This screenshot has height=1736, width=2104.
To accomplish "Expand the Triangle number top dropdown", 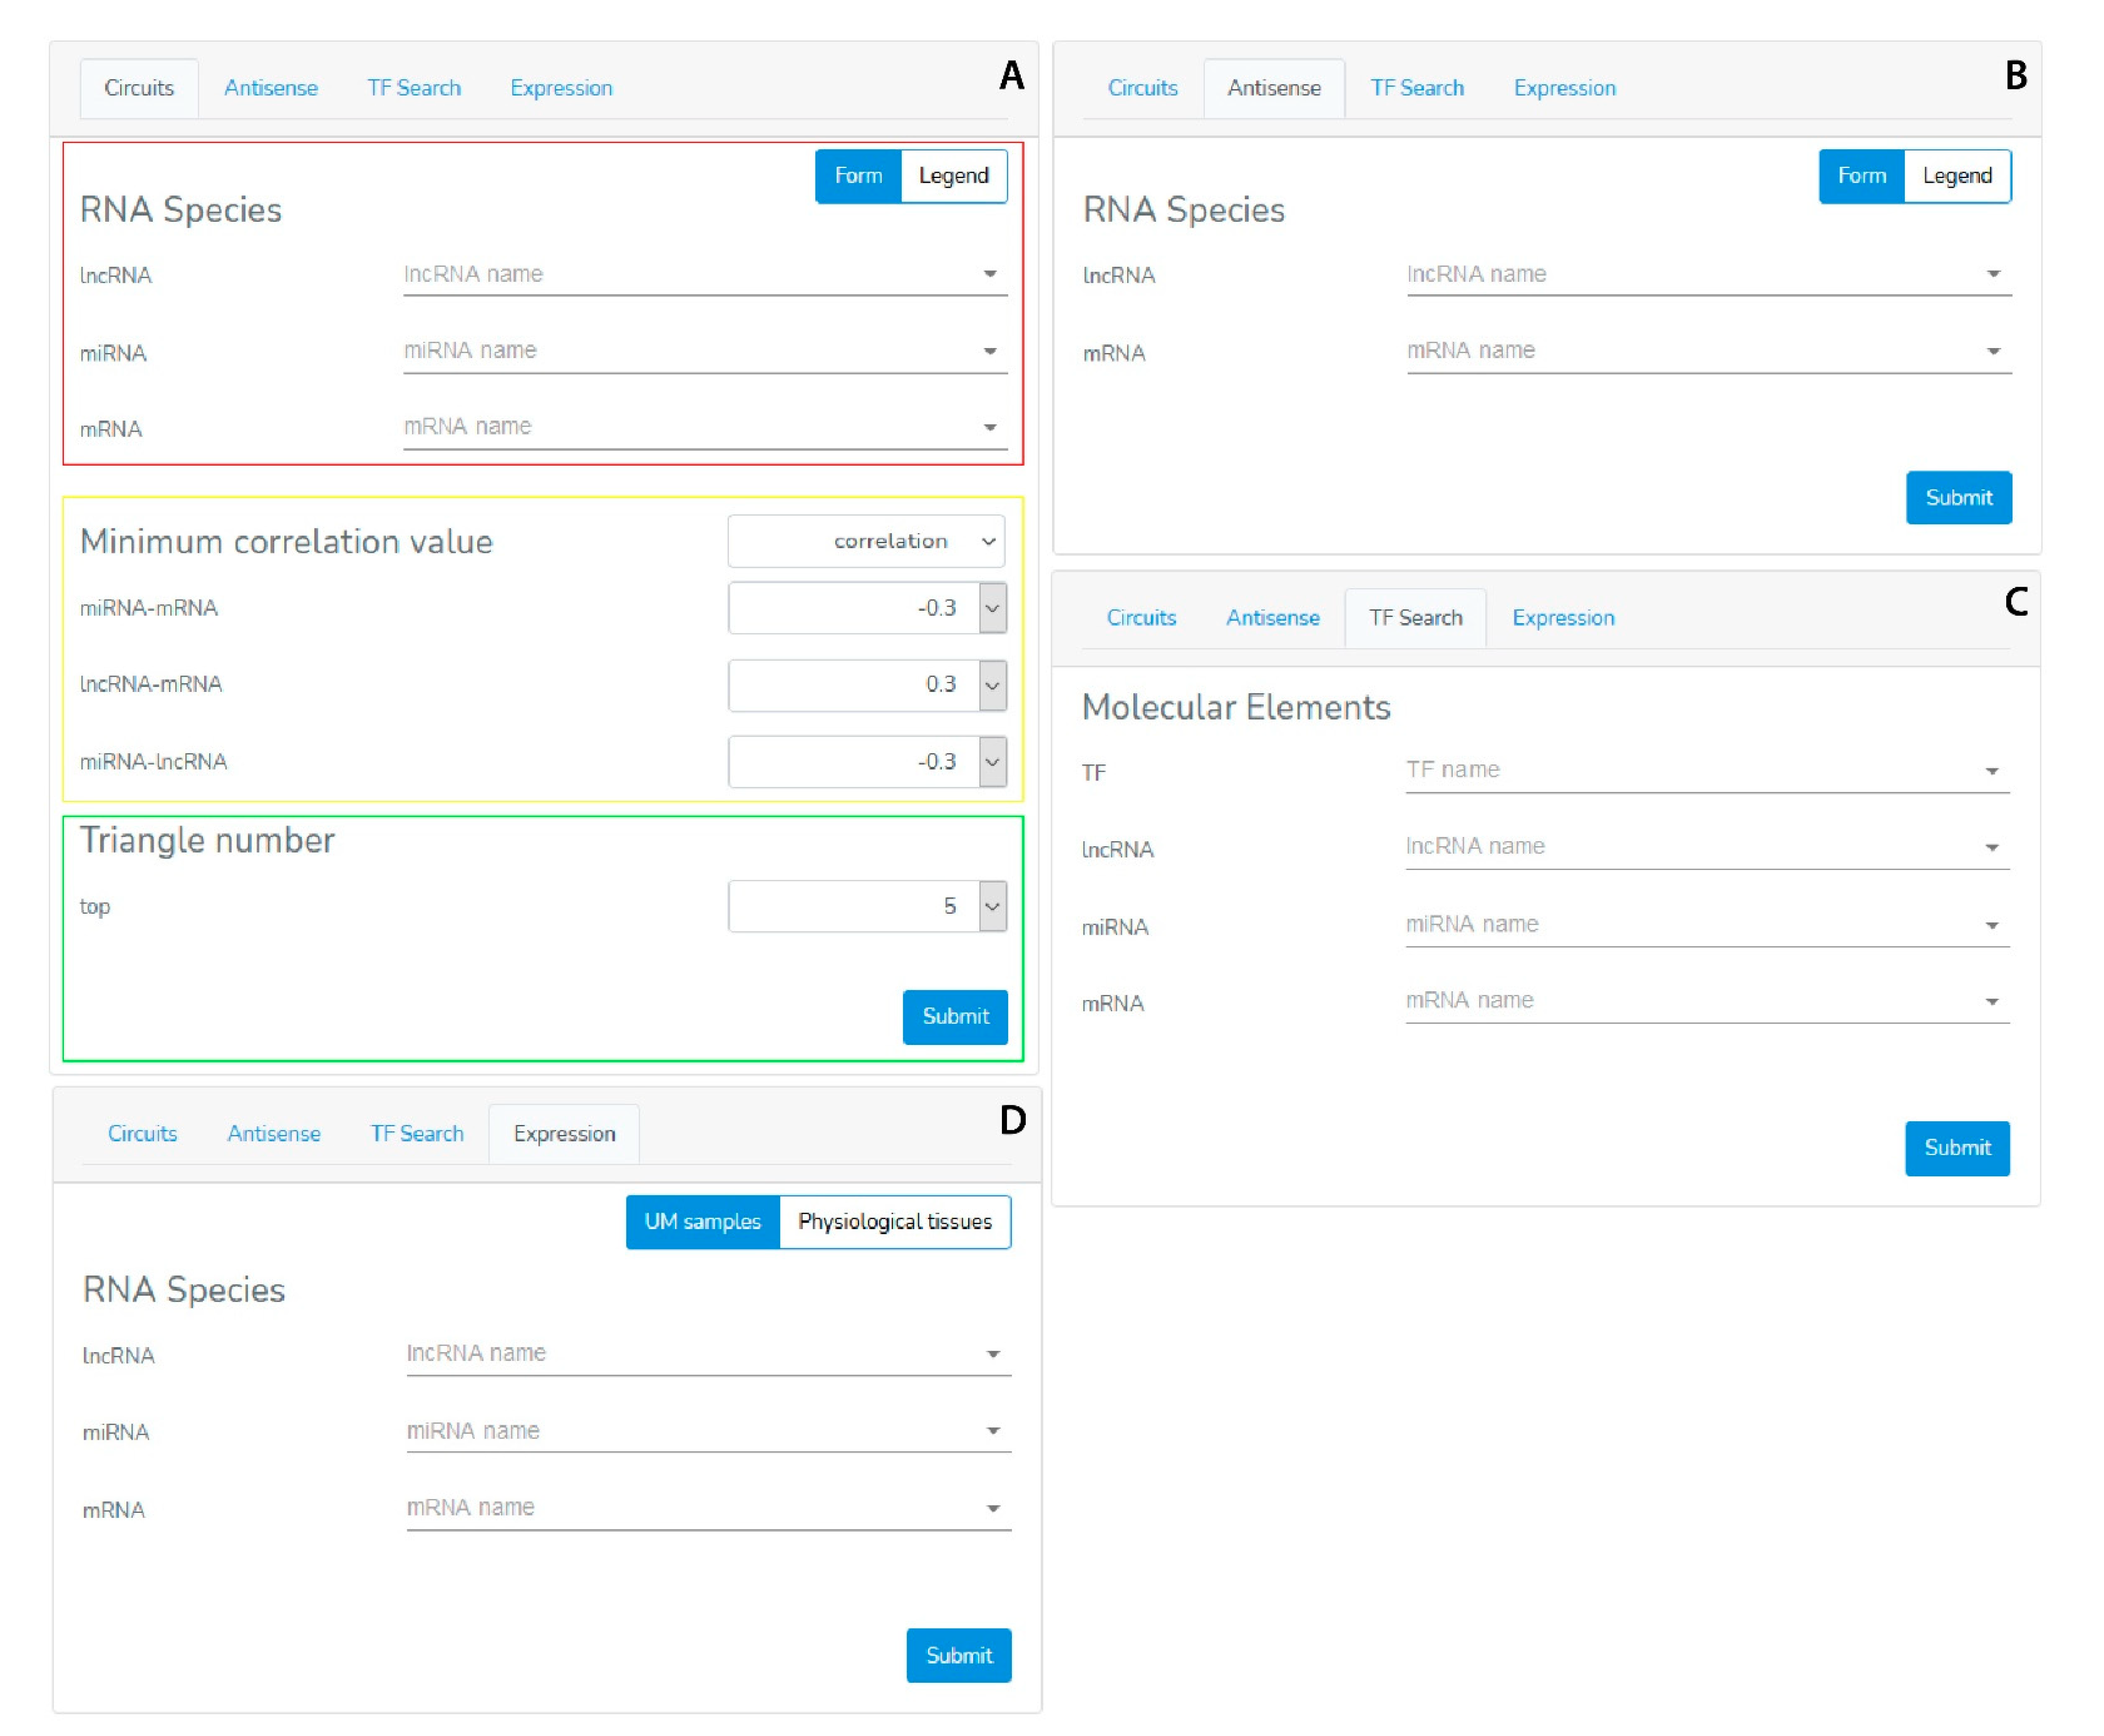I will [991, 906].
